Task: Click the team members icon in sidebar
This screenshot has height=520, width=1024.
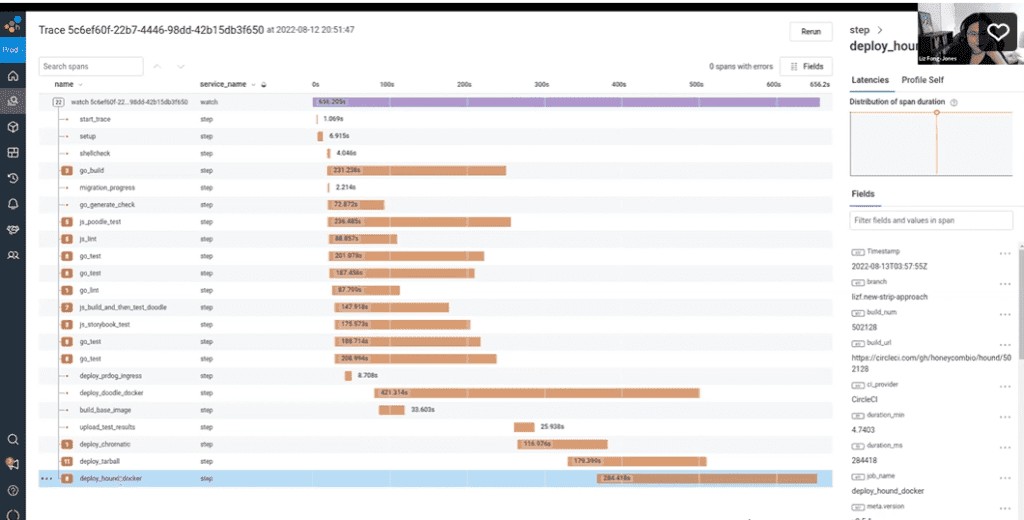Action: pos(13,255)
